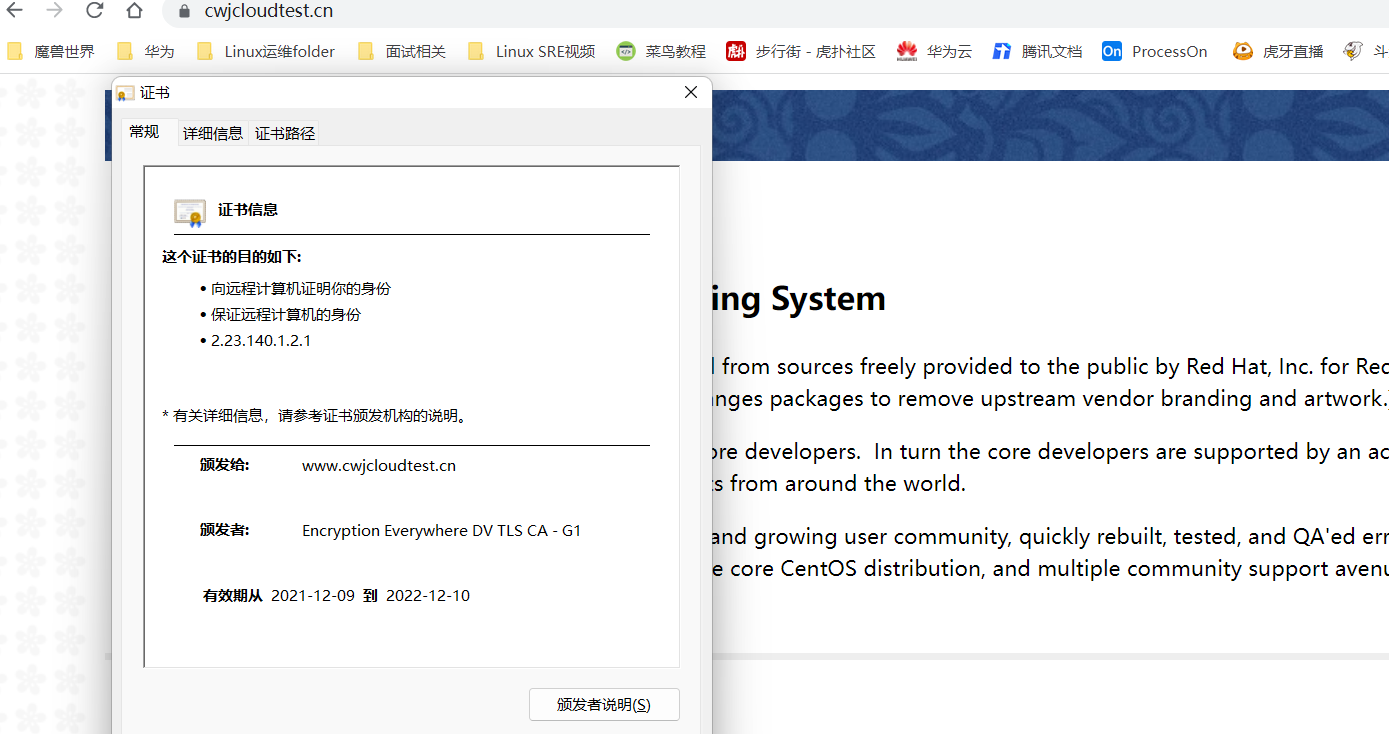Close the 证书 dialog
1389x734 pixels.
(x=690, y=92)
